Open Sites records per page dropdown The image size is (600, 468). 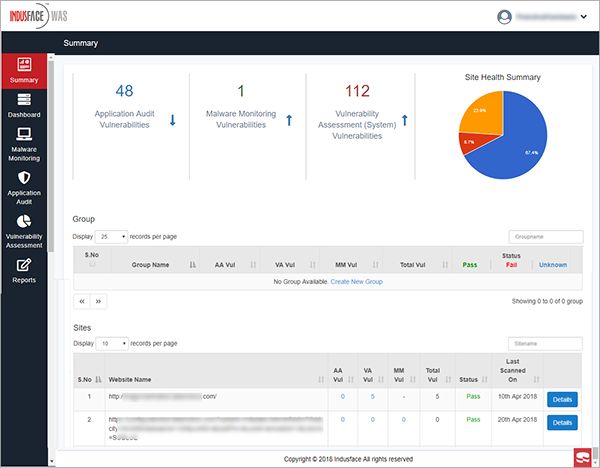pos(111,343)
